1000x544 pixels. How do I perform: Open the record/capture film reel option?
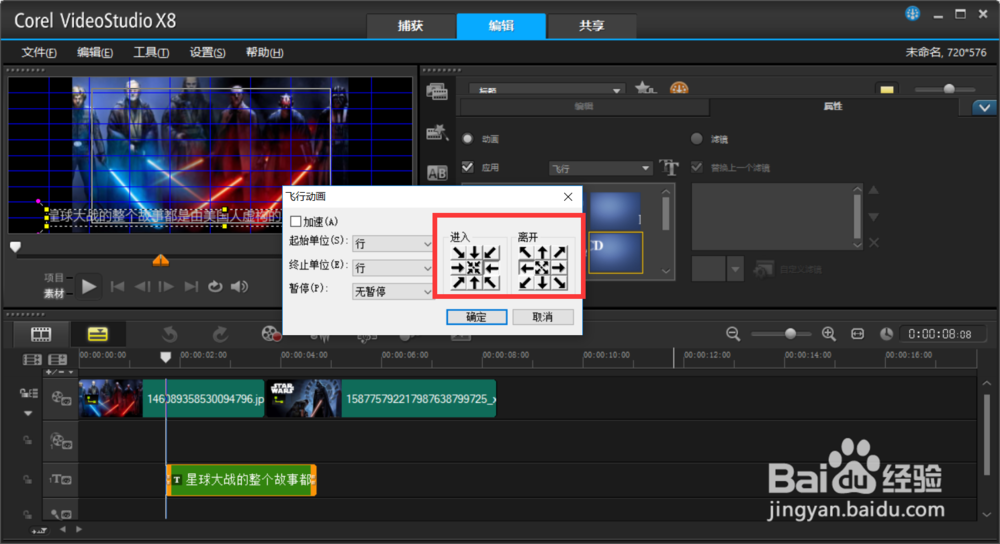(x=271, y=334)
